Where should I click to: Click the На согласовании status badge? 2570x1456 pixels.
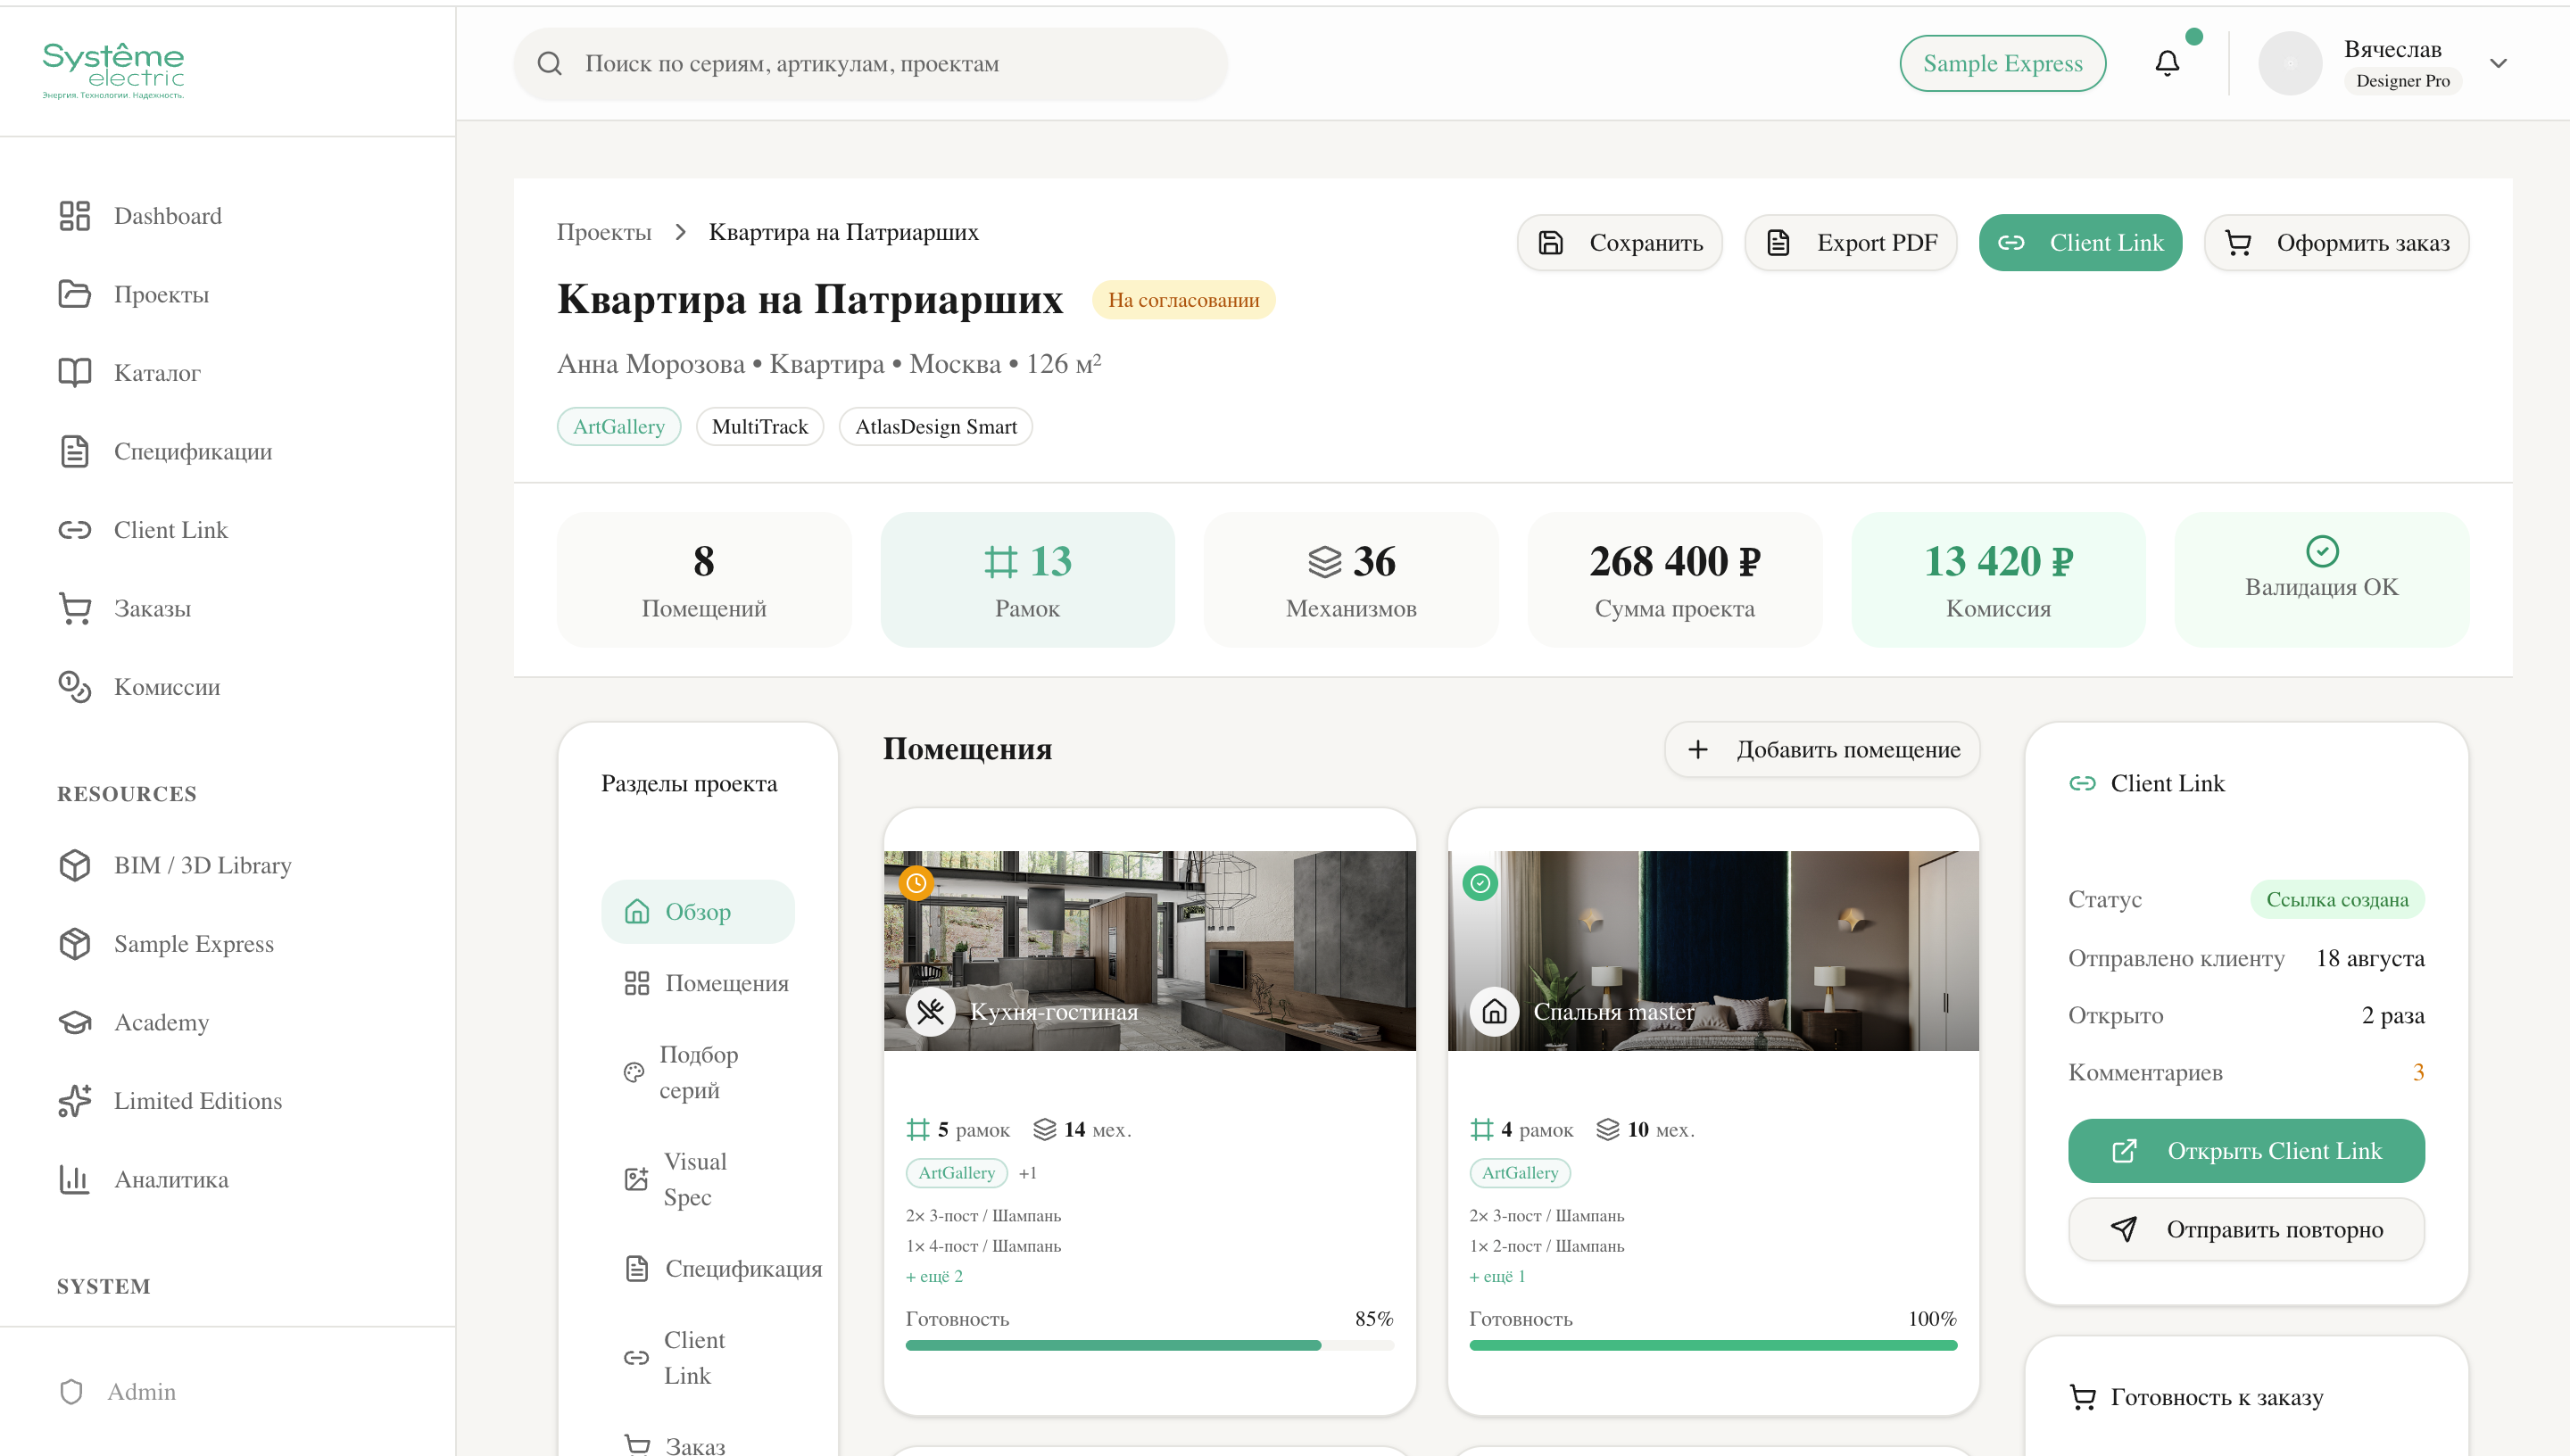point(1183,300)
